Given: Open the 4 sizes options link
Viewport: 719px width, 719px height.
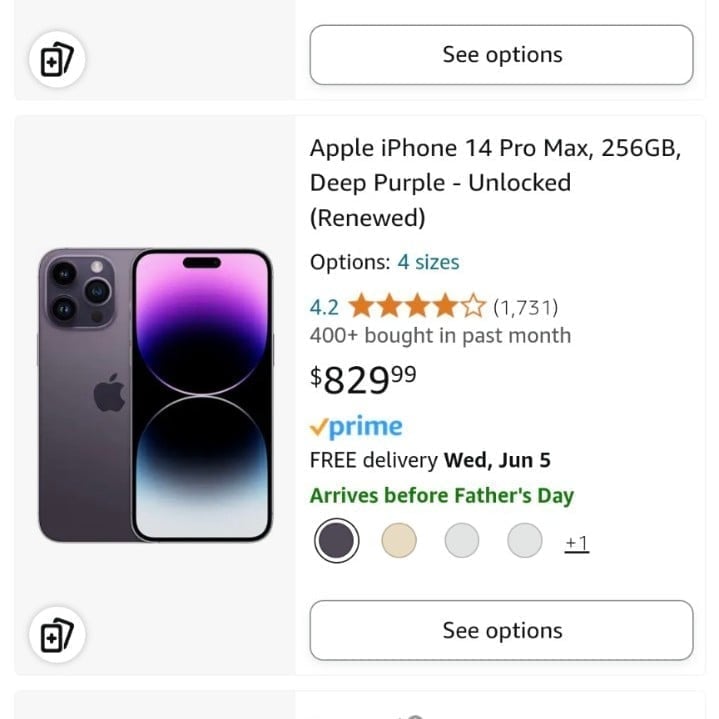Looking at the screenshot, I should pos(428,262).
